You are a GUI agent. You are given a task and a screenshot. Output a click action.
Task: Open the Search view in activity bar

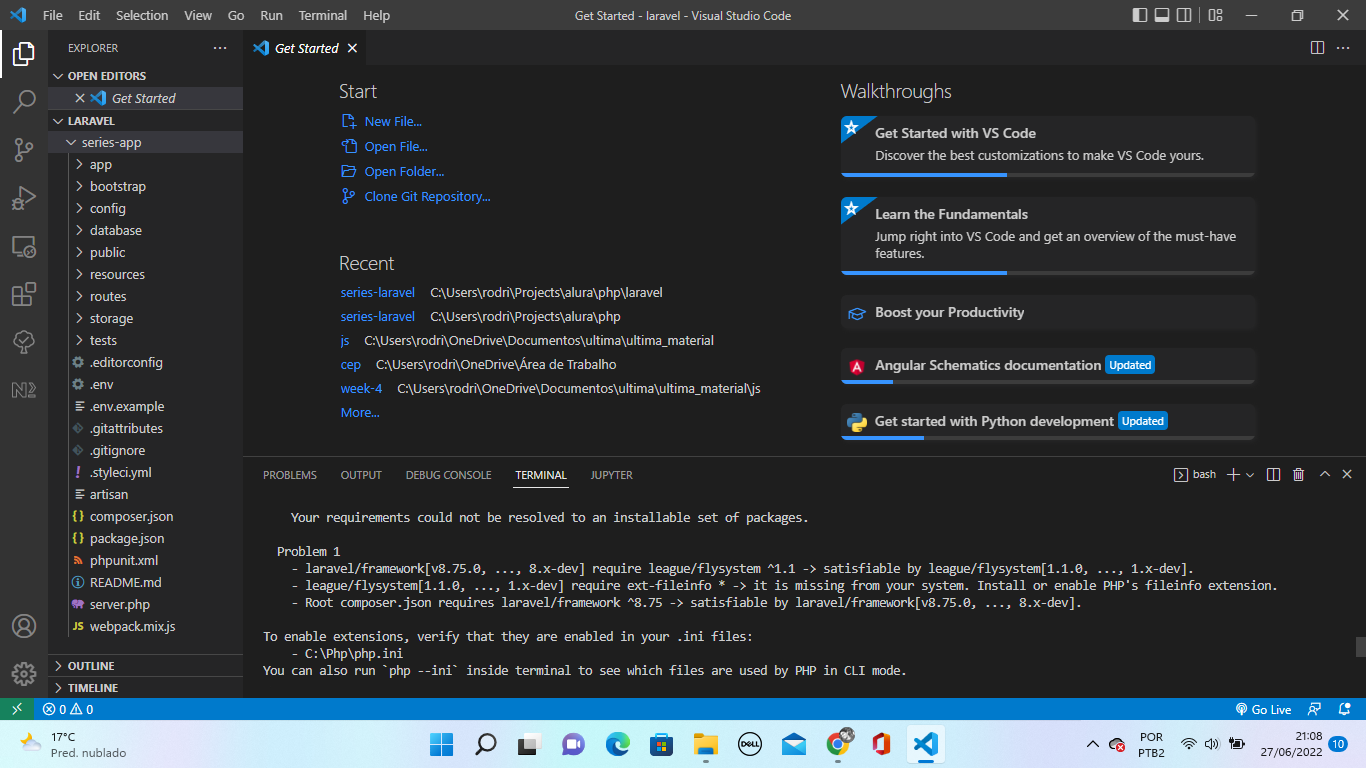click(24, 102)
